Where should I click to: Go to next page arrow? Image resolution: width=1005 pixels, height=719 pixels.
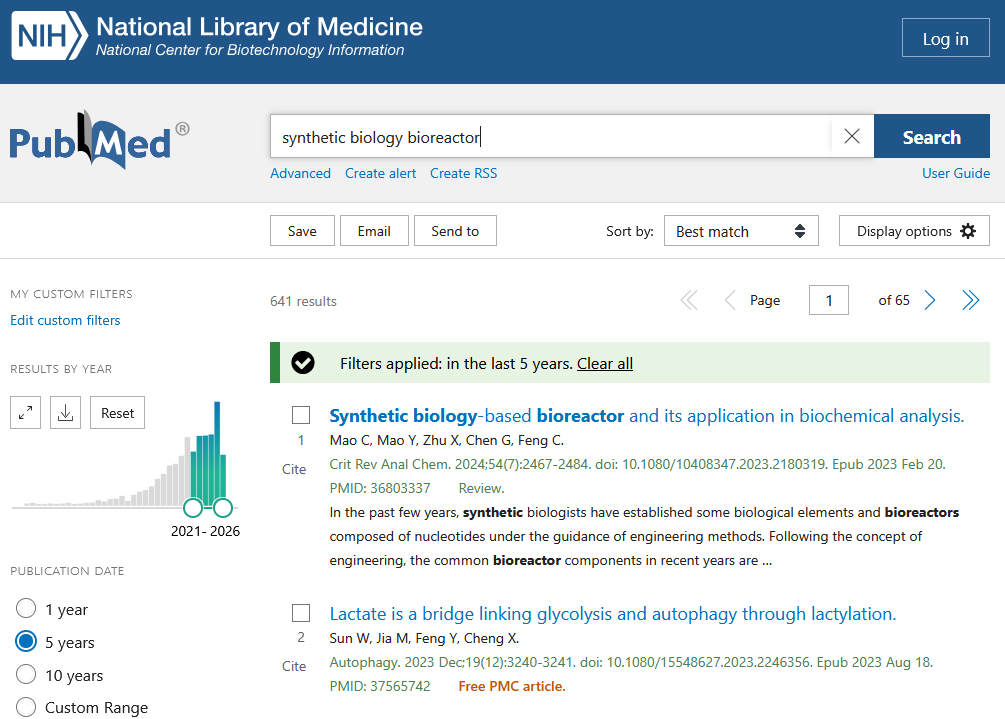coord(930,300)
